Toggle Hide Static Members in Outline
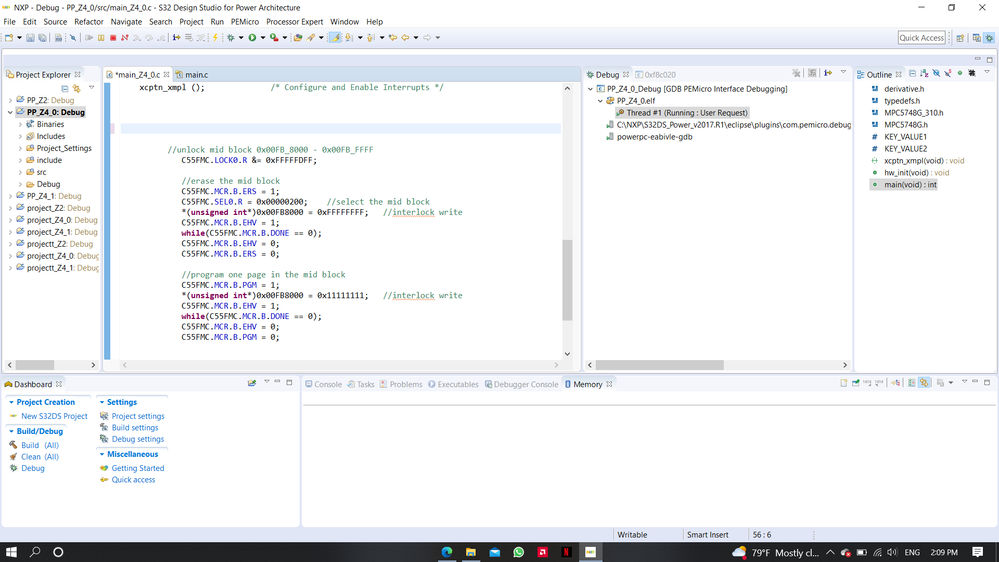Screen dimensions: 999x562 [947, 74]
